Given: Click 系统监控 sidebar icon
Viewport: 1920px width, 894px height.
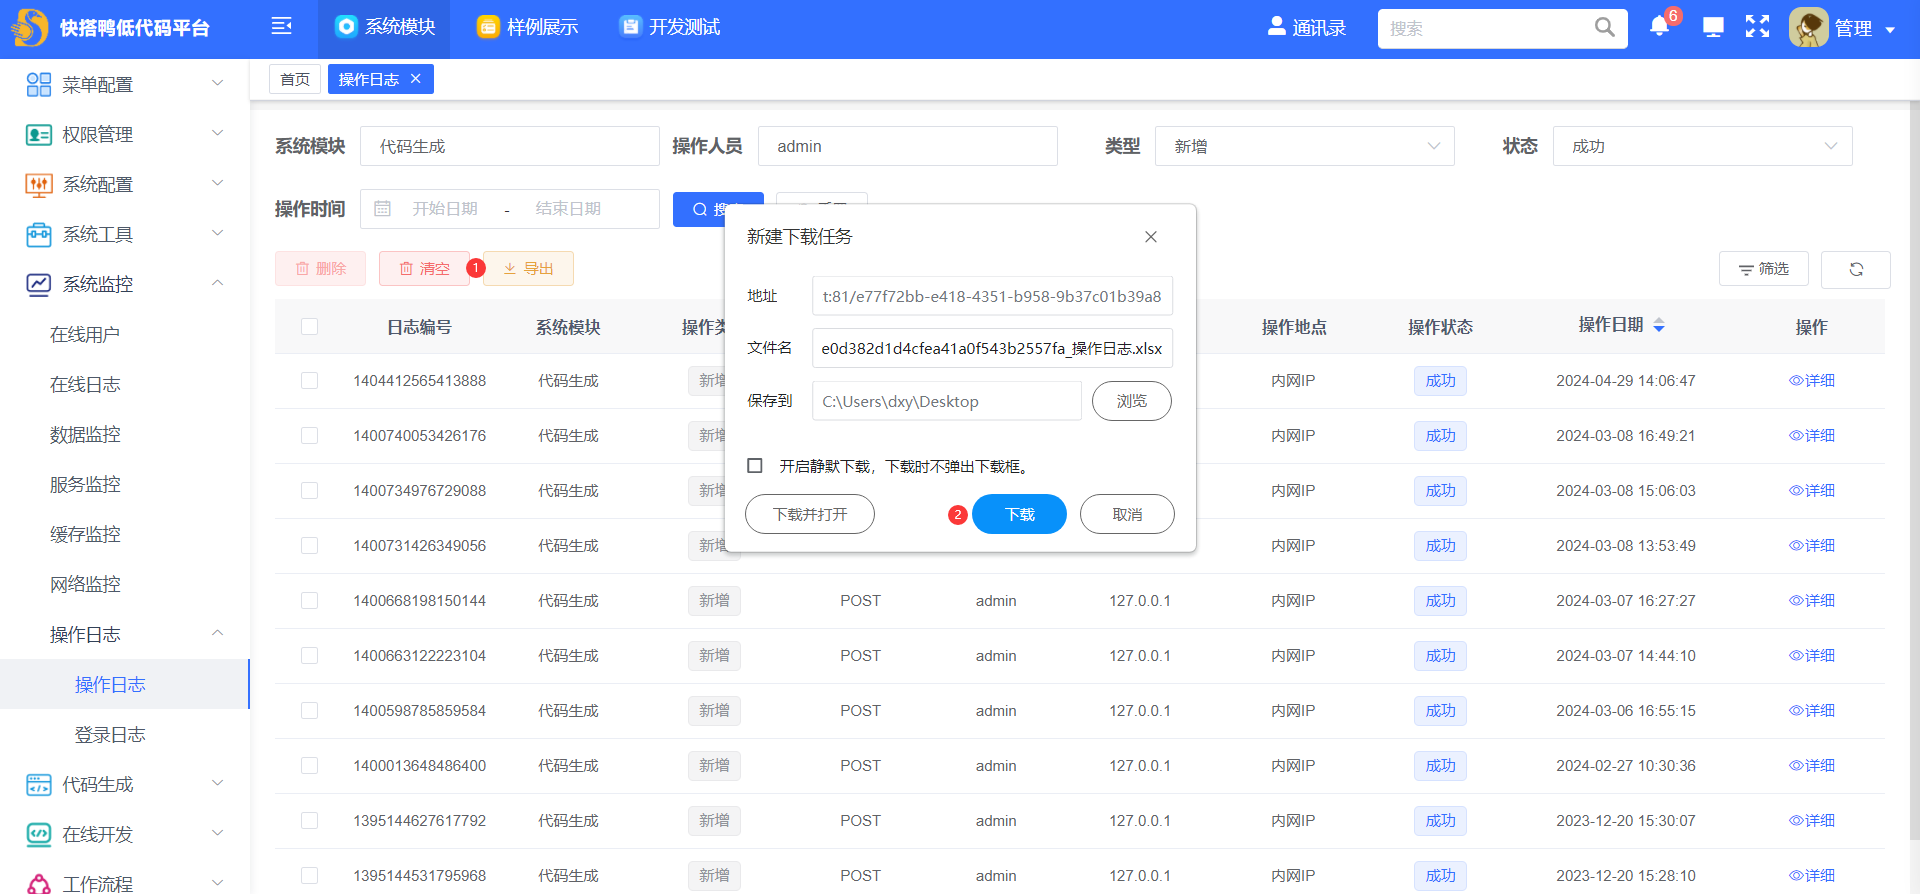Looking at the screenshot, I should (39, 285).
